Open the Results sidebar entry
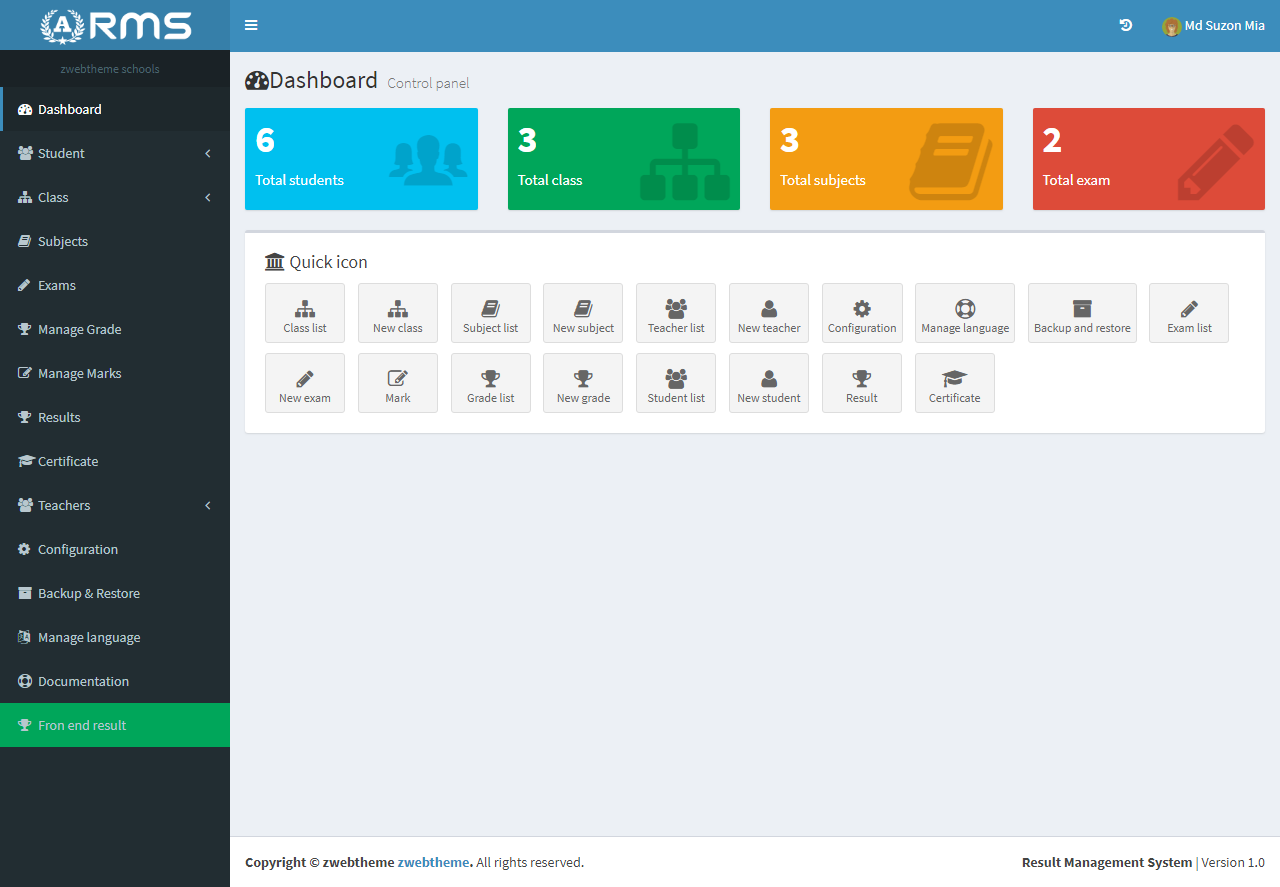The image size is (1280, 887). pyautogui.click(x=62, y=417)
